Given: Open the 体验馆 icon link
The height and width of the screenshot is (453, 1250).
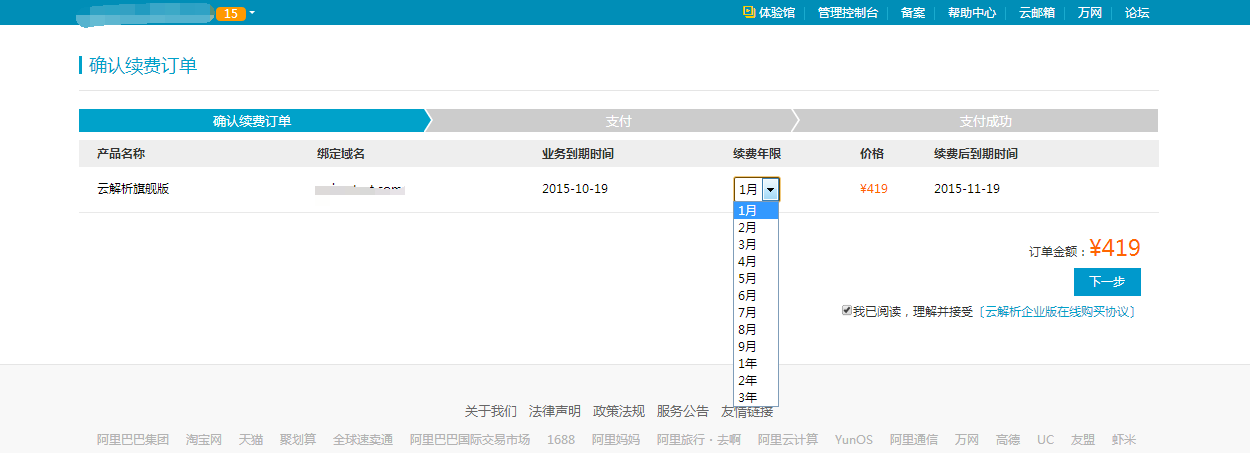Looking at the screenshot, I should point(749,13).
